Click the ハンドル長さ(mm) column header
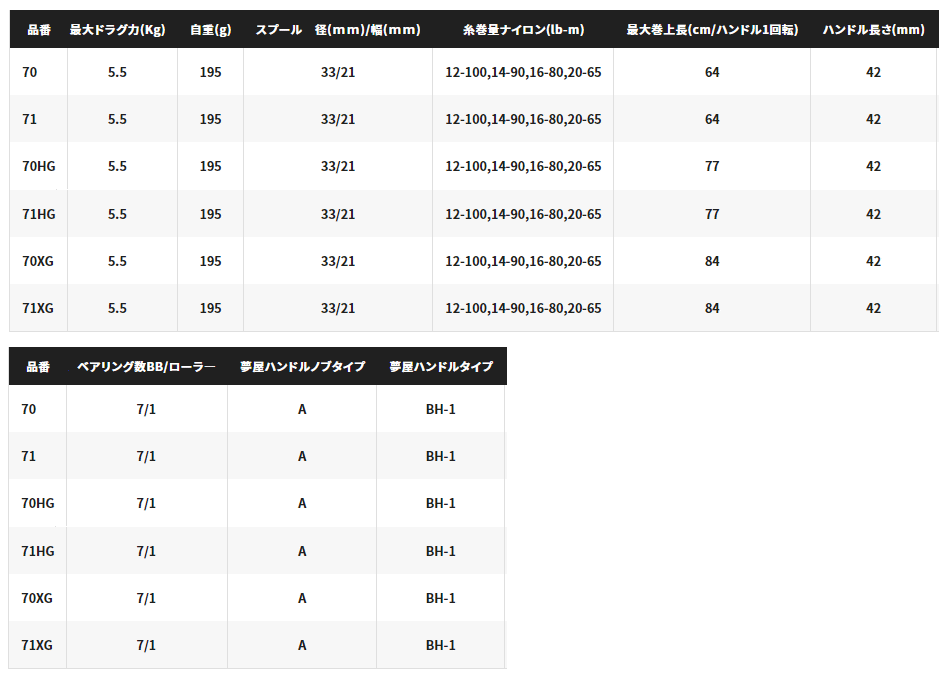Image resolution: width=945 pixels, height=673 pixels. point(873,30)
